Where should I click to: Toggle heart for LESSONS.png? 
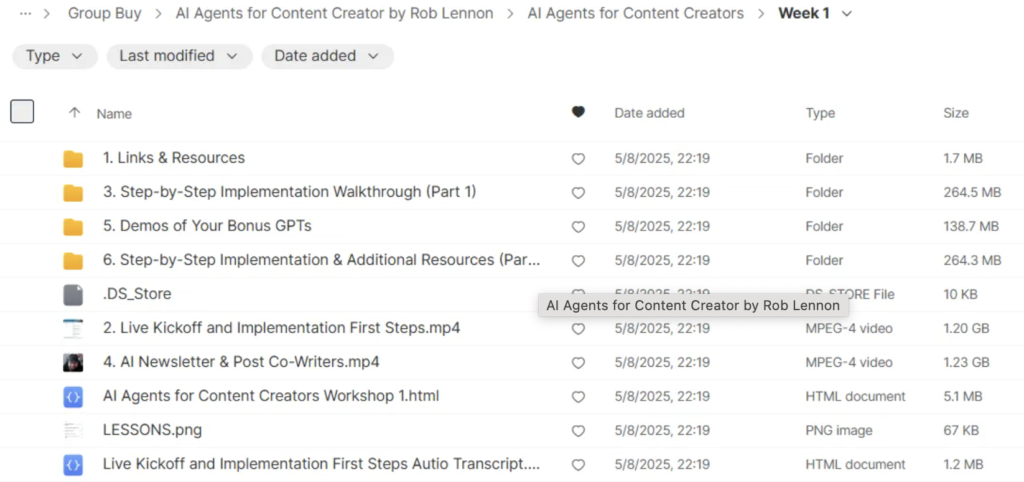tap(578, 430)
